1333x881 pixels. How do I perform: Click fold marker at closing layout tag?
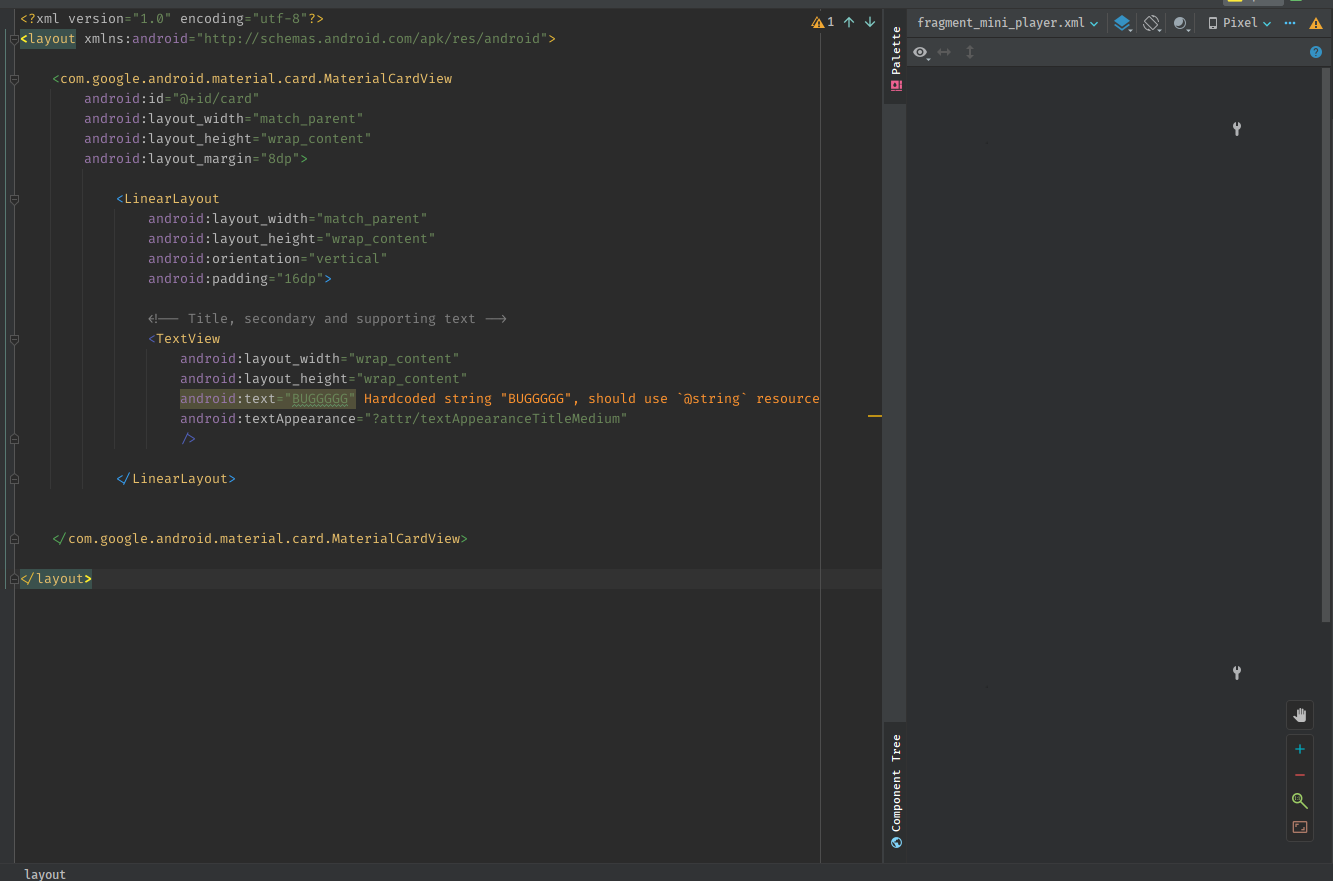pos(14,579)
